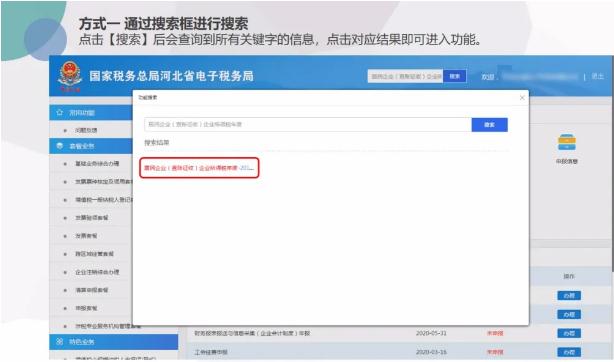This screenshot has height=362, width=614.
Task: Click the flower icon beside 特色业务
Action: coord(60,342)
